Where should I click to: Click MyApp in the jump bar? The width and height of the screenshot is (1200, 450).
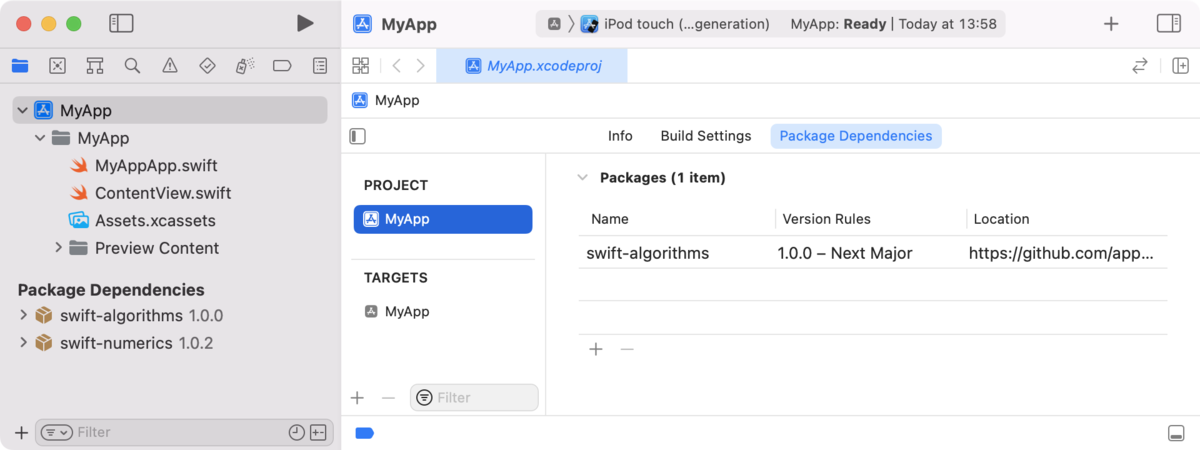pyautogui.click(x=386, y=100)
